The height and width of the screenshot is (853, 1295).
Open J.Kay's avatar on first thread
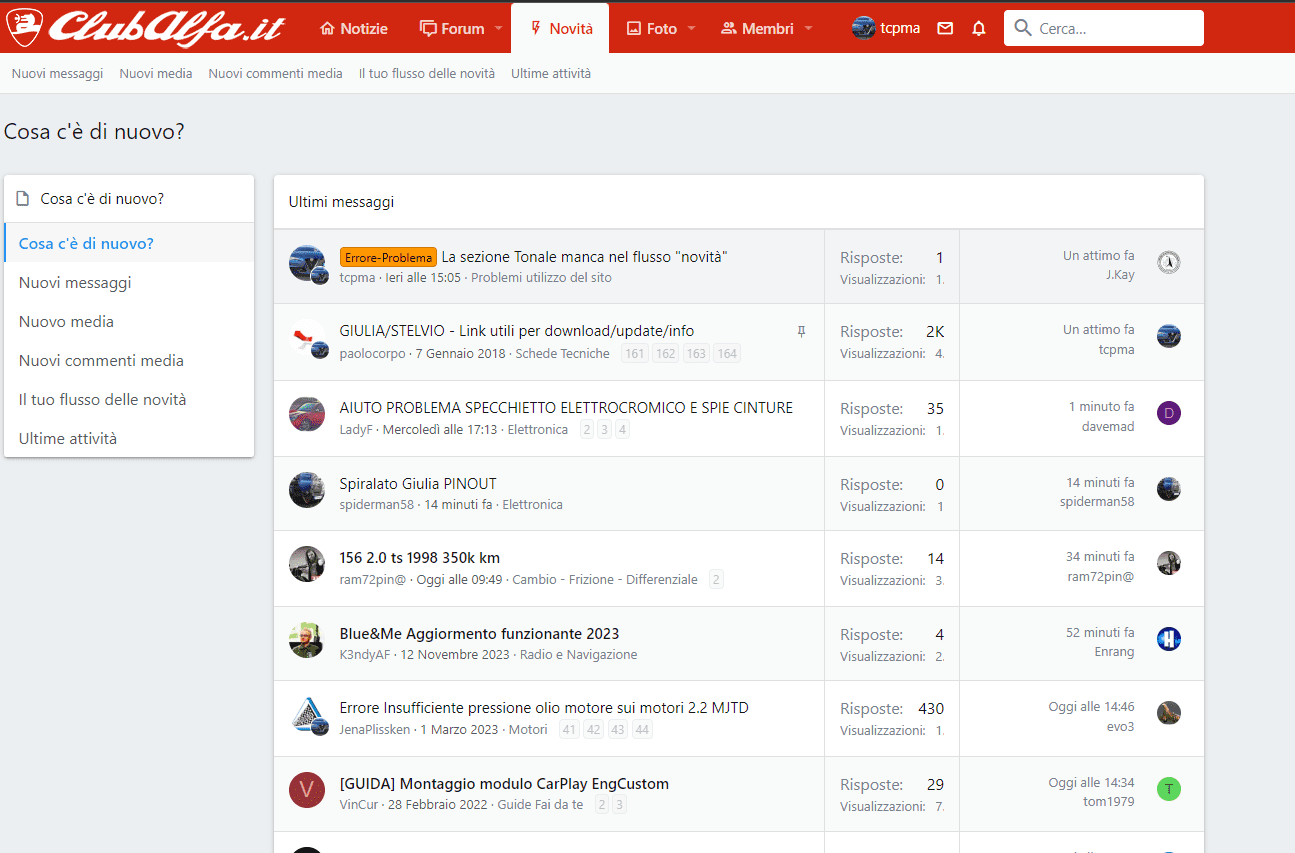[x=1169, y=262]
